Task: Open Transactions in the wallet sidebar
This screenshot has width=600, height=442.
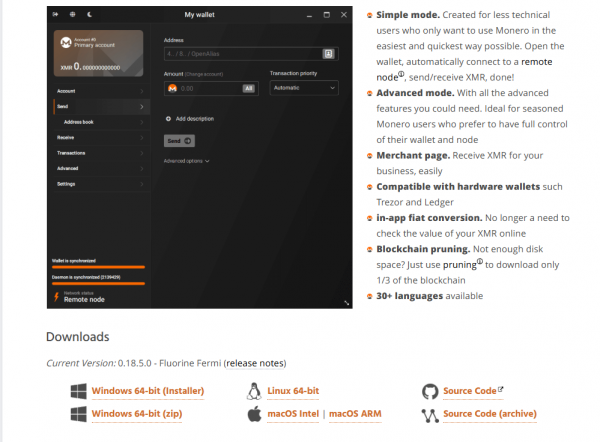Action: pos(100,153)
